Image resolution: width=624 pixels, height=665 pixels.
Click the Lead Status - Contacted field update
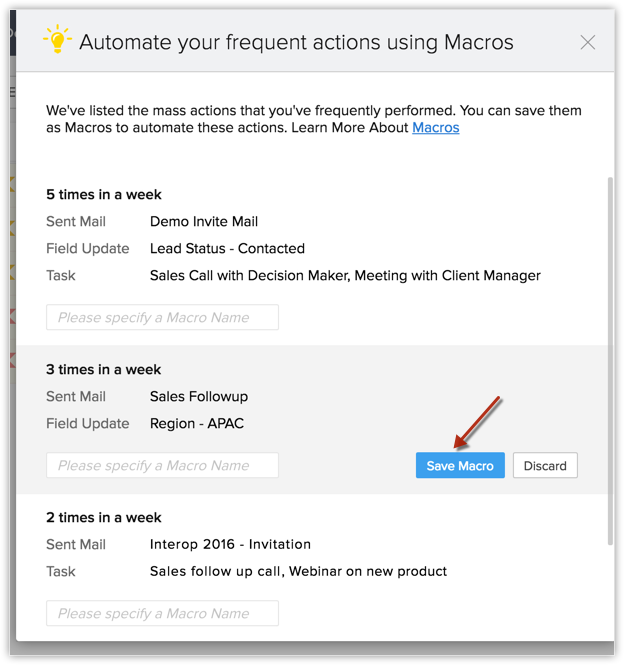click(x=227, y=249)
